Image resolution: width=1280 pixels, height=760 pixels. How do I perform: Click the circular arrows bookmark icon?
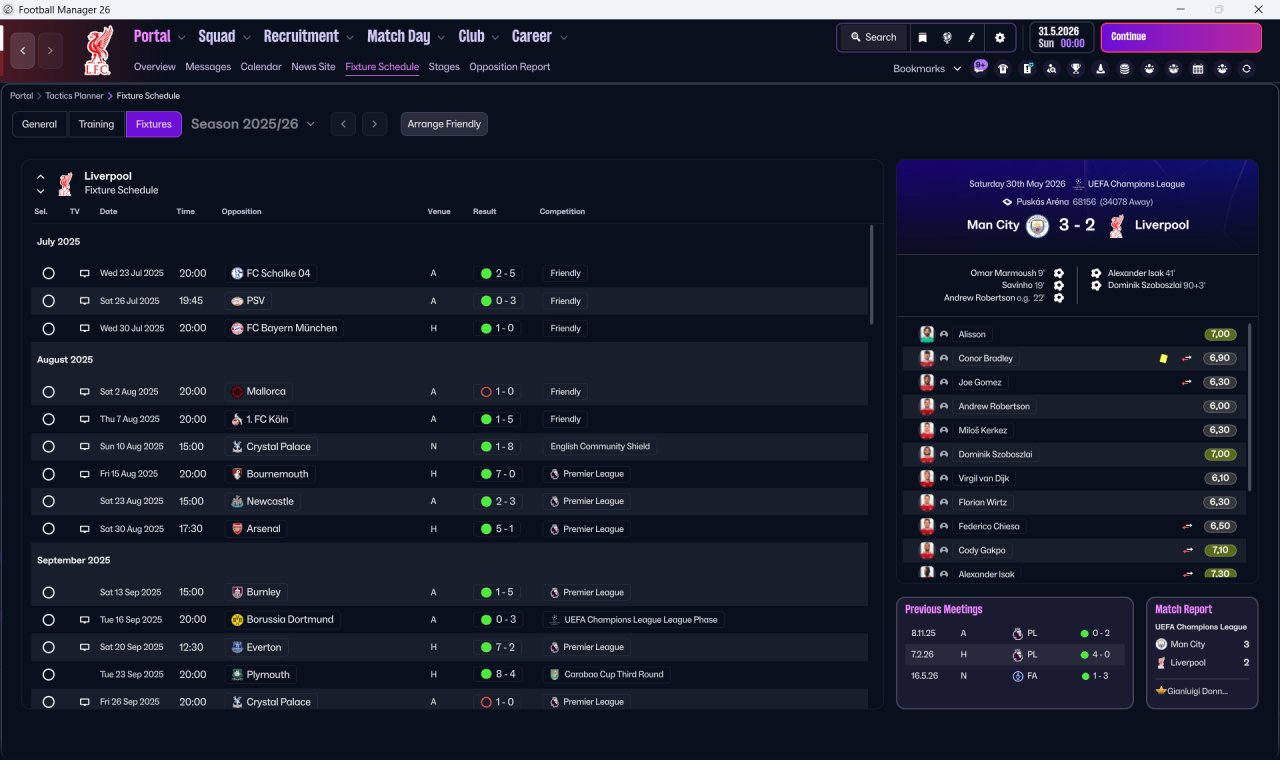coord(1246,69)
